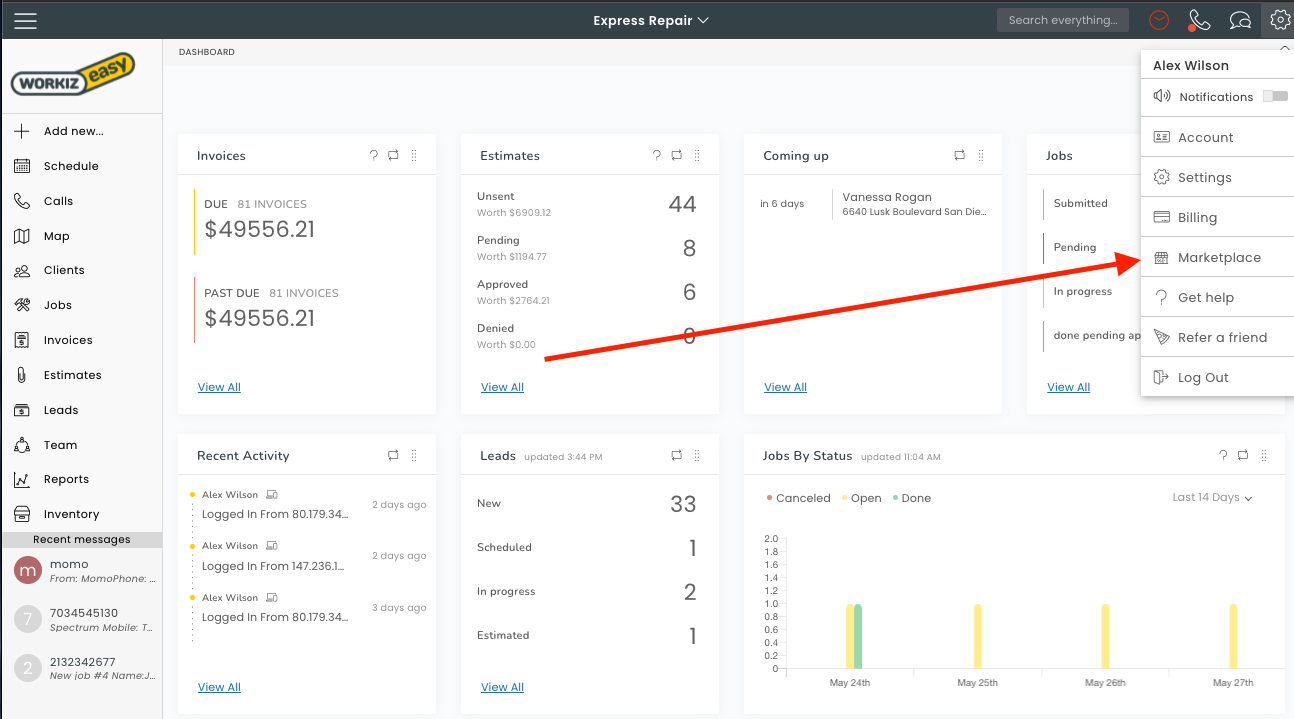Show help for the Estimates widget
1294x719 pixels.
coord(657,156)
